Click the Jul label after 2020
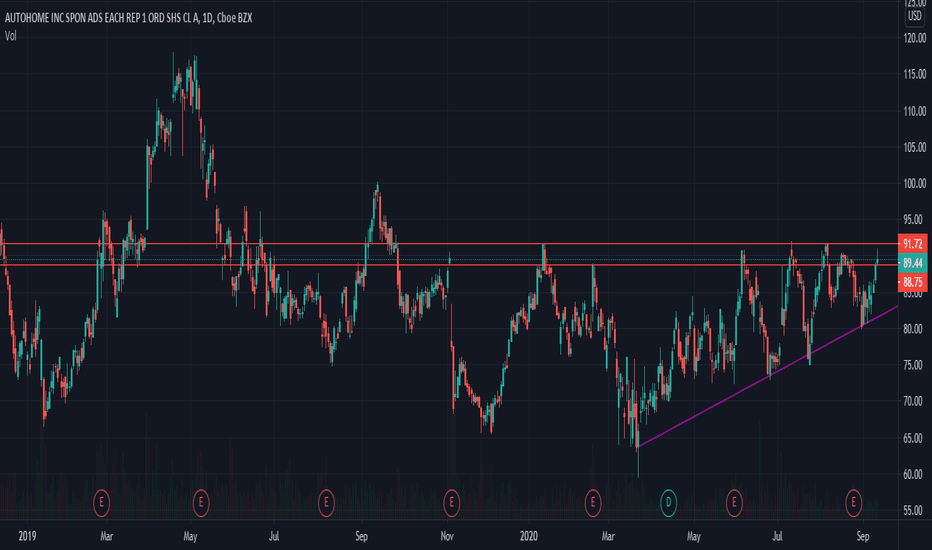 point(777,536)
